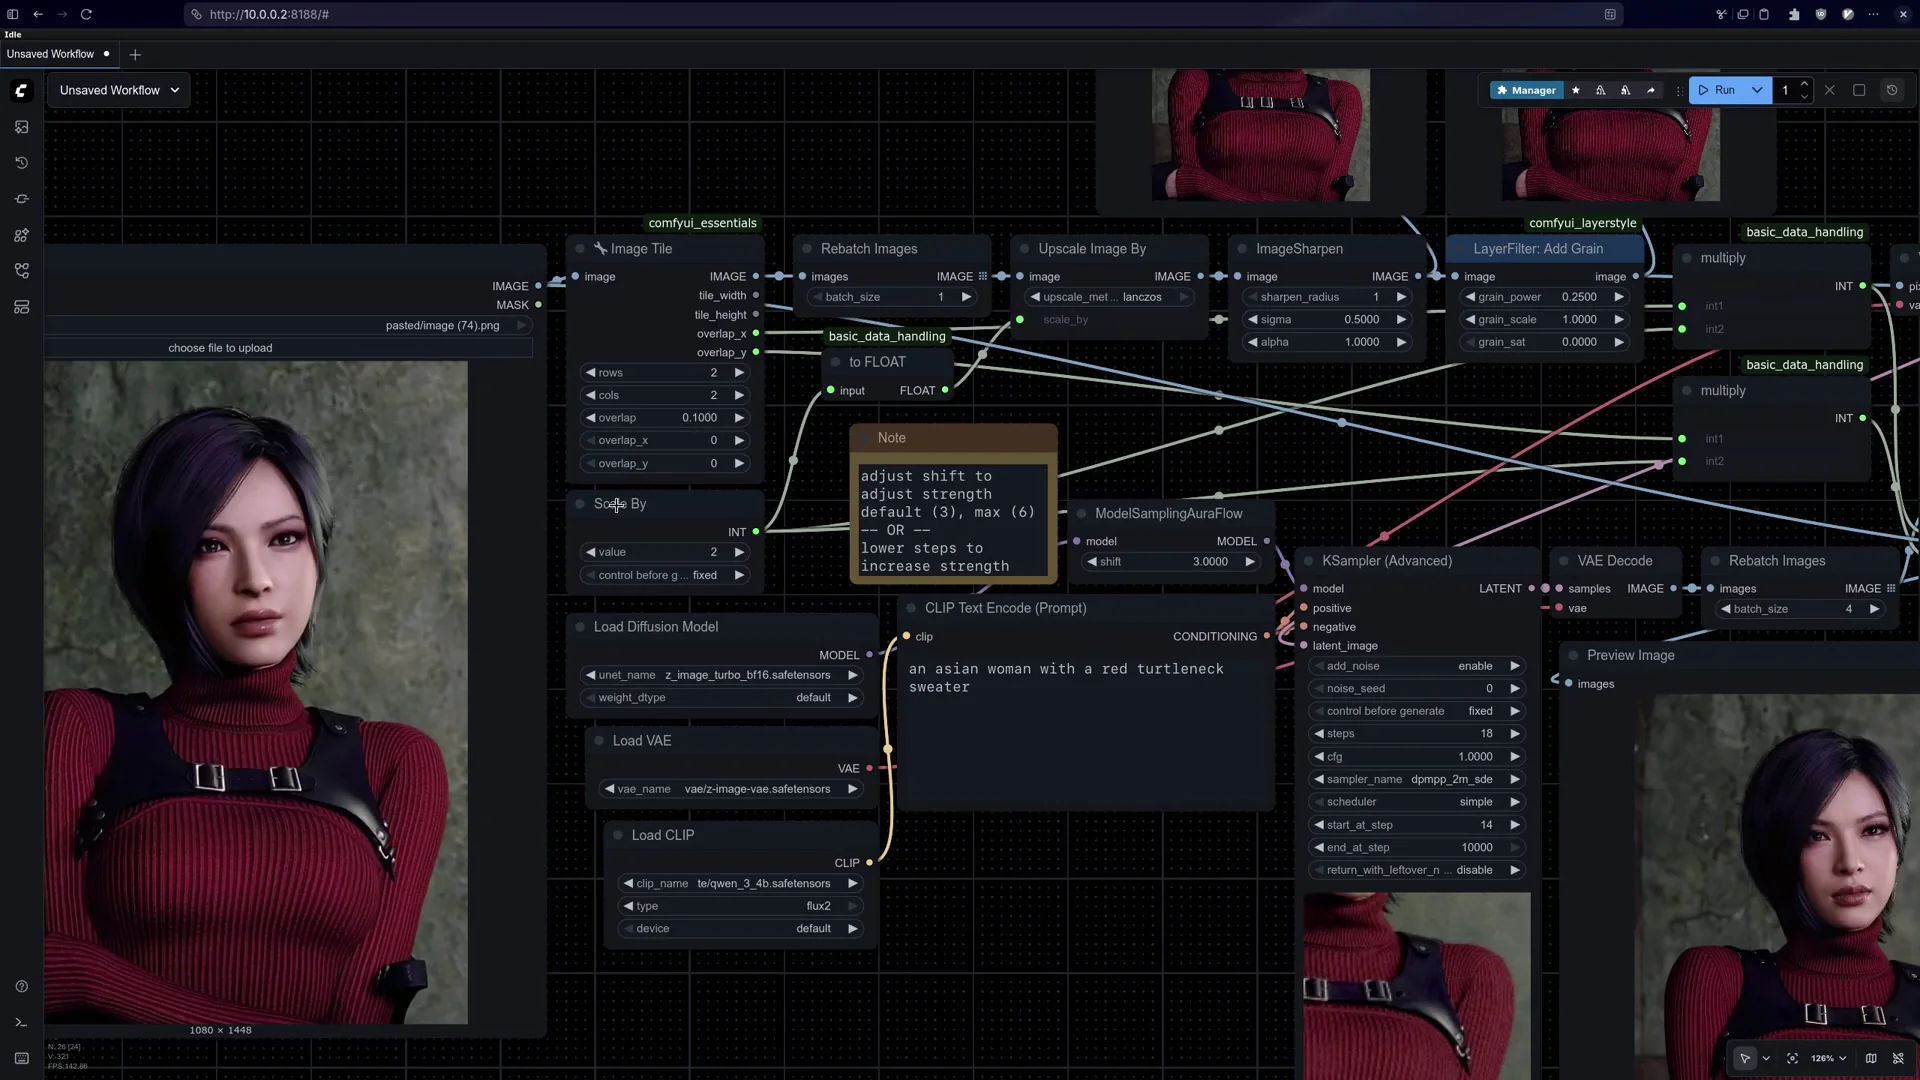Viewport: 1920px width, 1080px height.
Task: Open the ComfyUI logo menu
Action: point(21,91)
